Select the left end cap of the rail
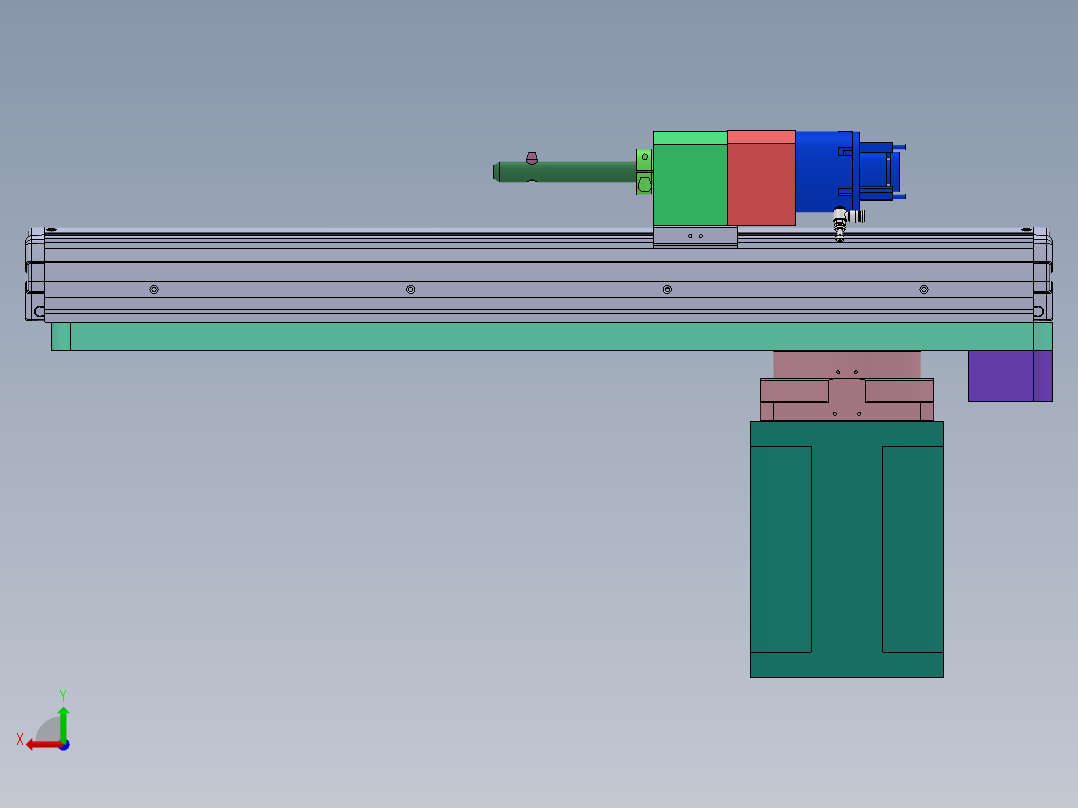Viewport: 1078px width, 808px height. pos(35,274)
